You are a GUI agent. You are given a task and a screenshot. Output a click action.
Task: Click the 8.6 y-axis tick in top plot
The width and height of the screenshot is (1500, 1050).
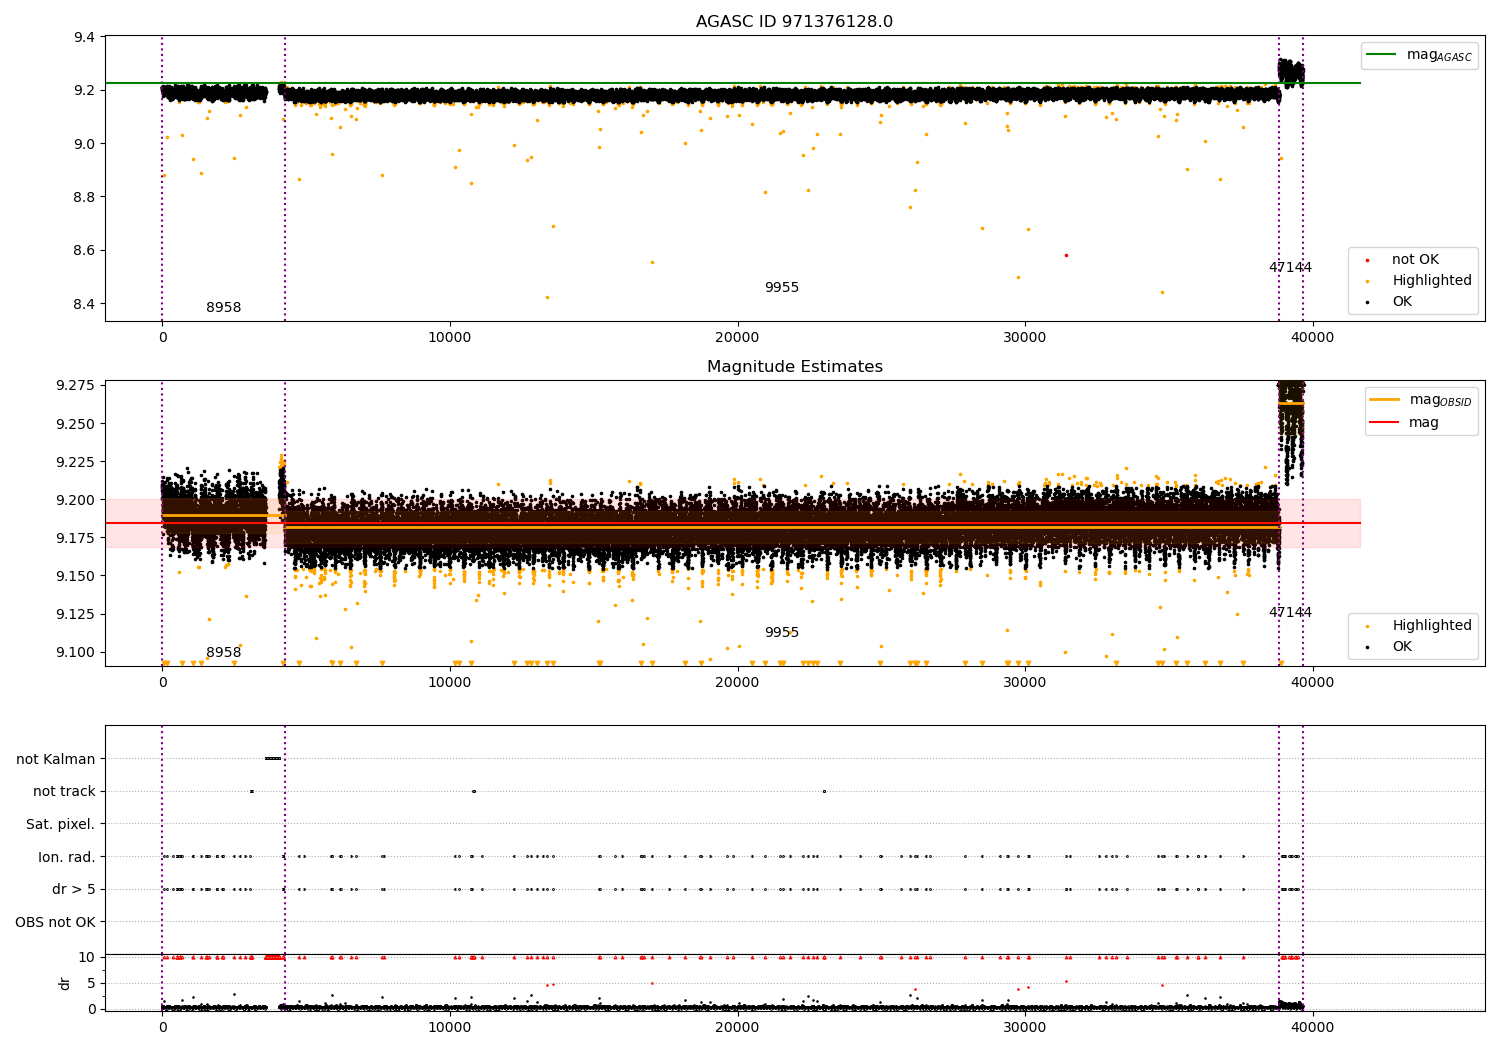[85, 251]
